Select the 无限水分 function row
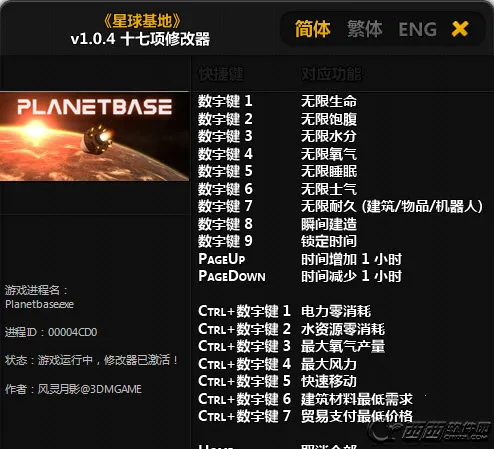 point(329,136)
